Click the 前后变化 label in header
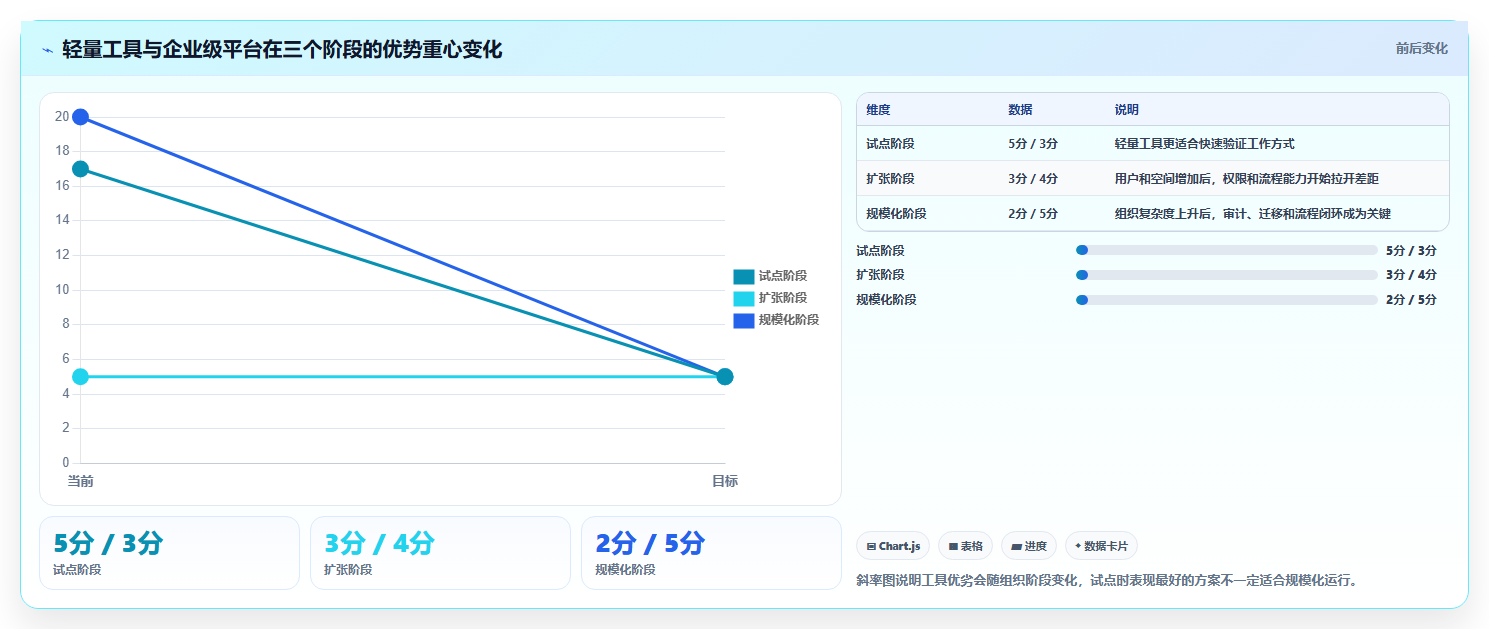Viewport: 1489px width, 629px height. [1421, 48]
